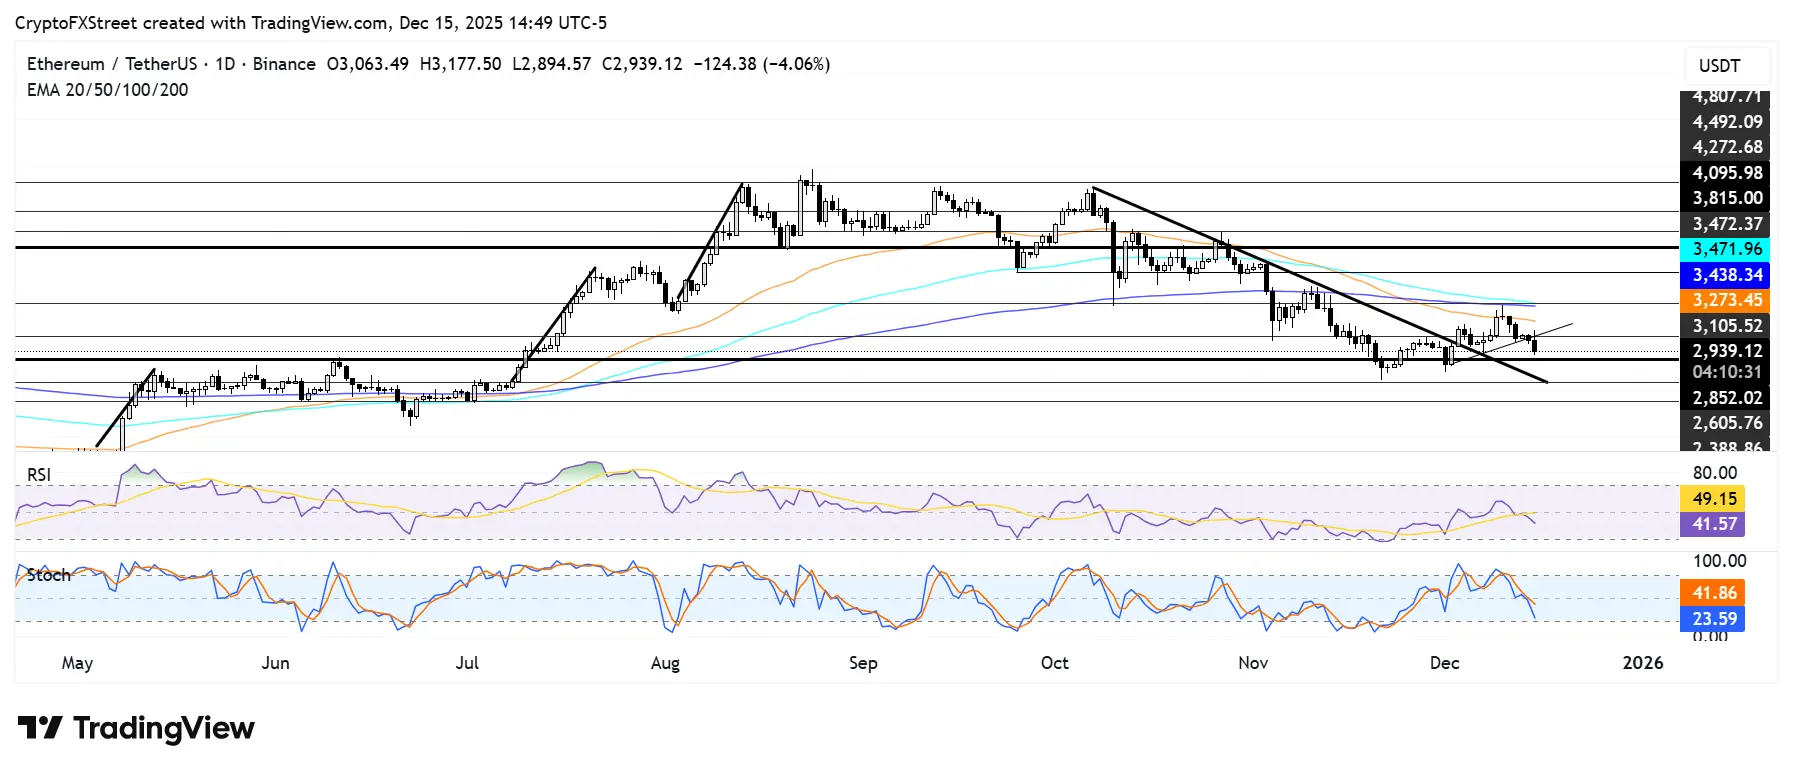This screenshot has width=1793, height=773.
Task: Click the TradingView logo icon
Action: coord(40,727)
